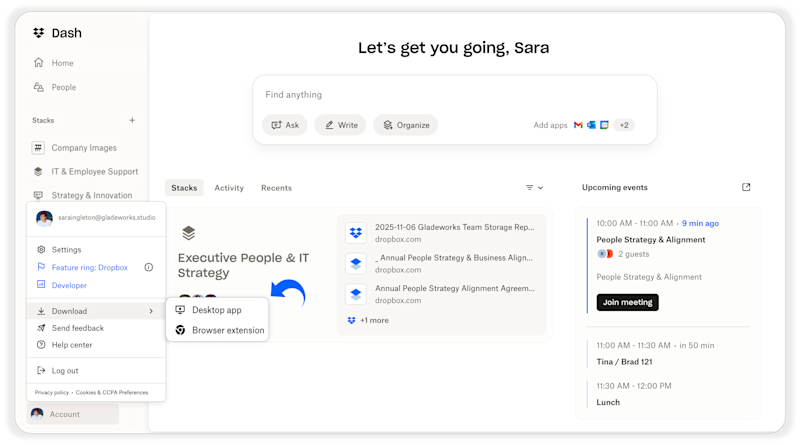
Task: Click the saraingleton@gladeworks.studio account header
Action: [x=96, y=218]
